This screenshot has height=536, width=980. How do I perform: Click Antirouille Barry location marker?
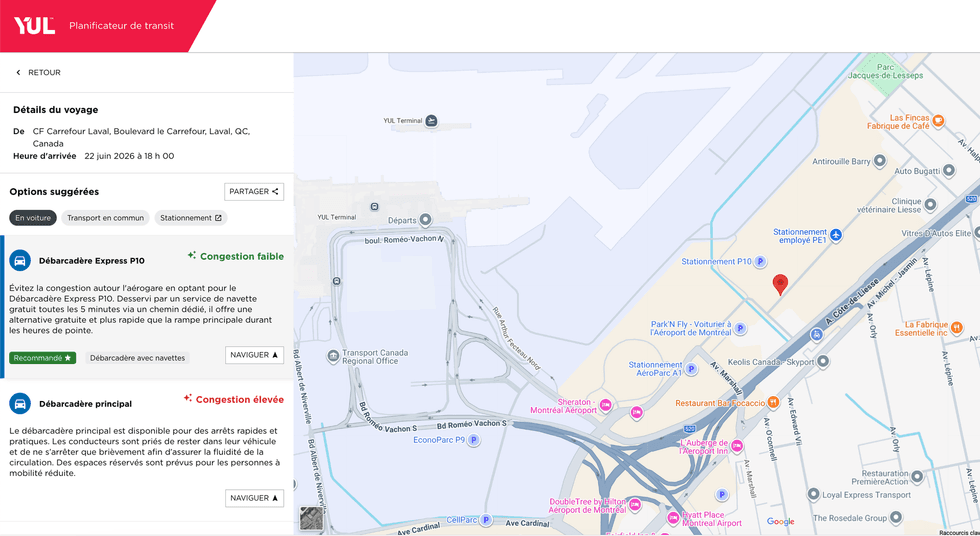point(879,162)
